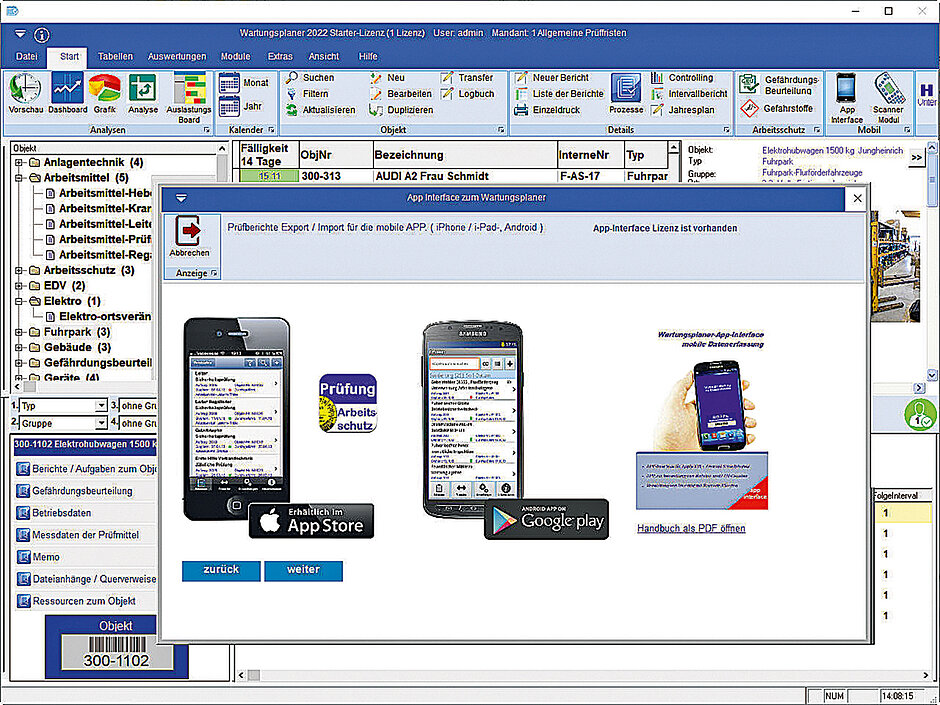Open the Typ filter dropdown
Screen dimensions: 940x705
click(x=101, y=407)
